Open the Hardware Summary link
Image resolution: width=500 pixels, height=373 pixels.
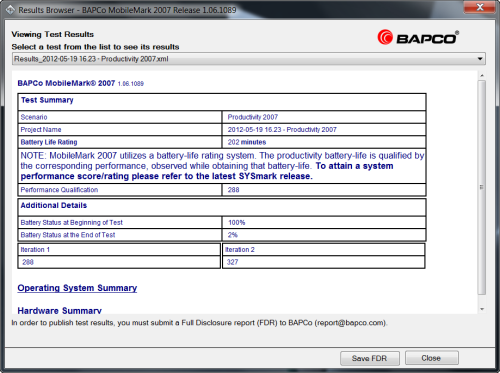coord(60,310)
